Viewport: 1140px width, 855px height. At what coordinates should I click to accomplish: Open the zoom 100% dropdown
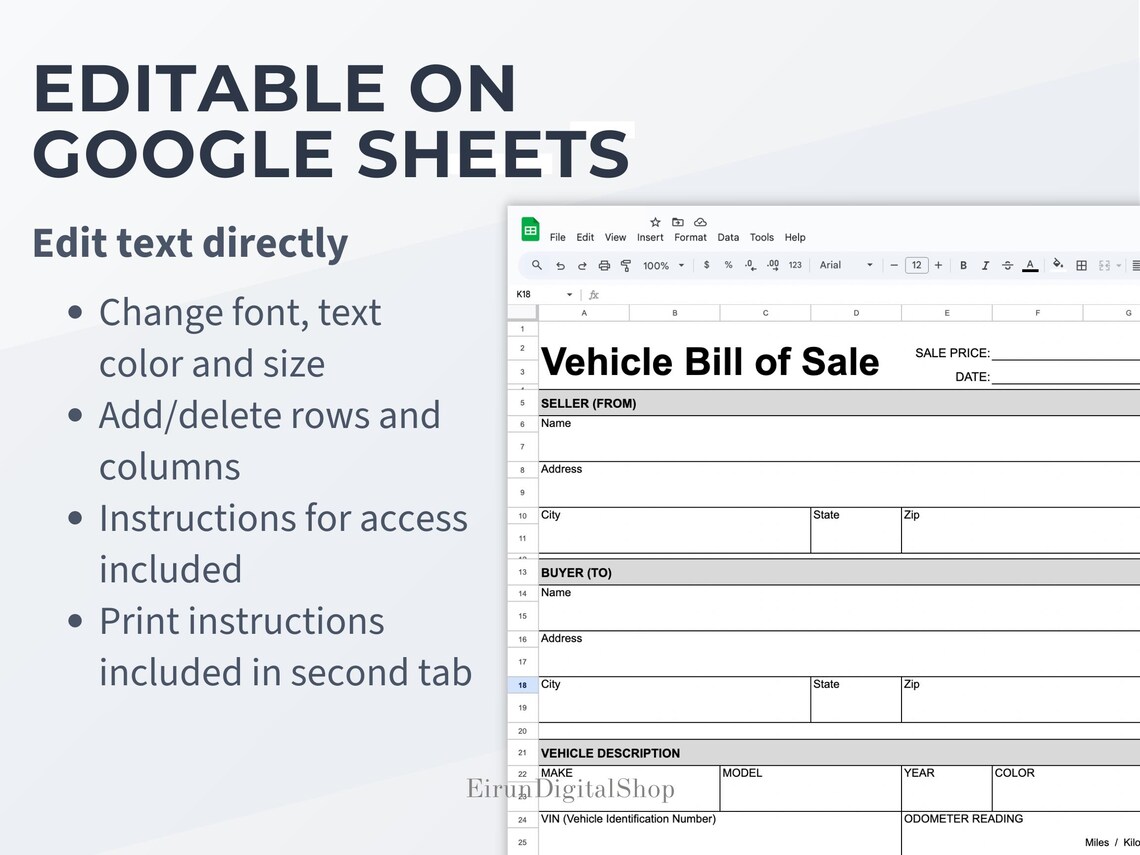click(x=662, y=265)
